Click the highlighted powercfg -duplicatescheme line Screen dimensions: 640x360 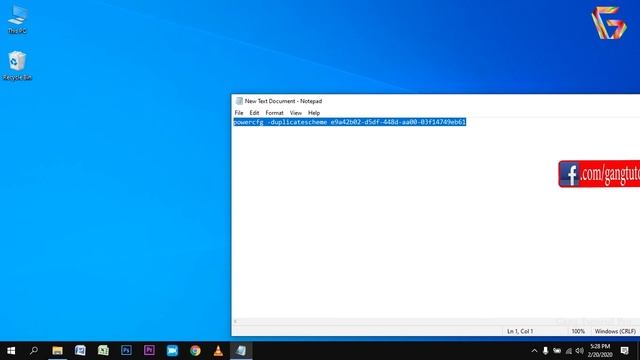(x=349, y=122)
